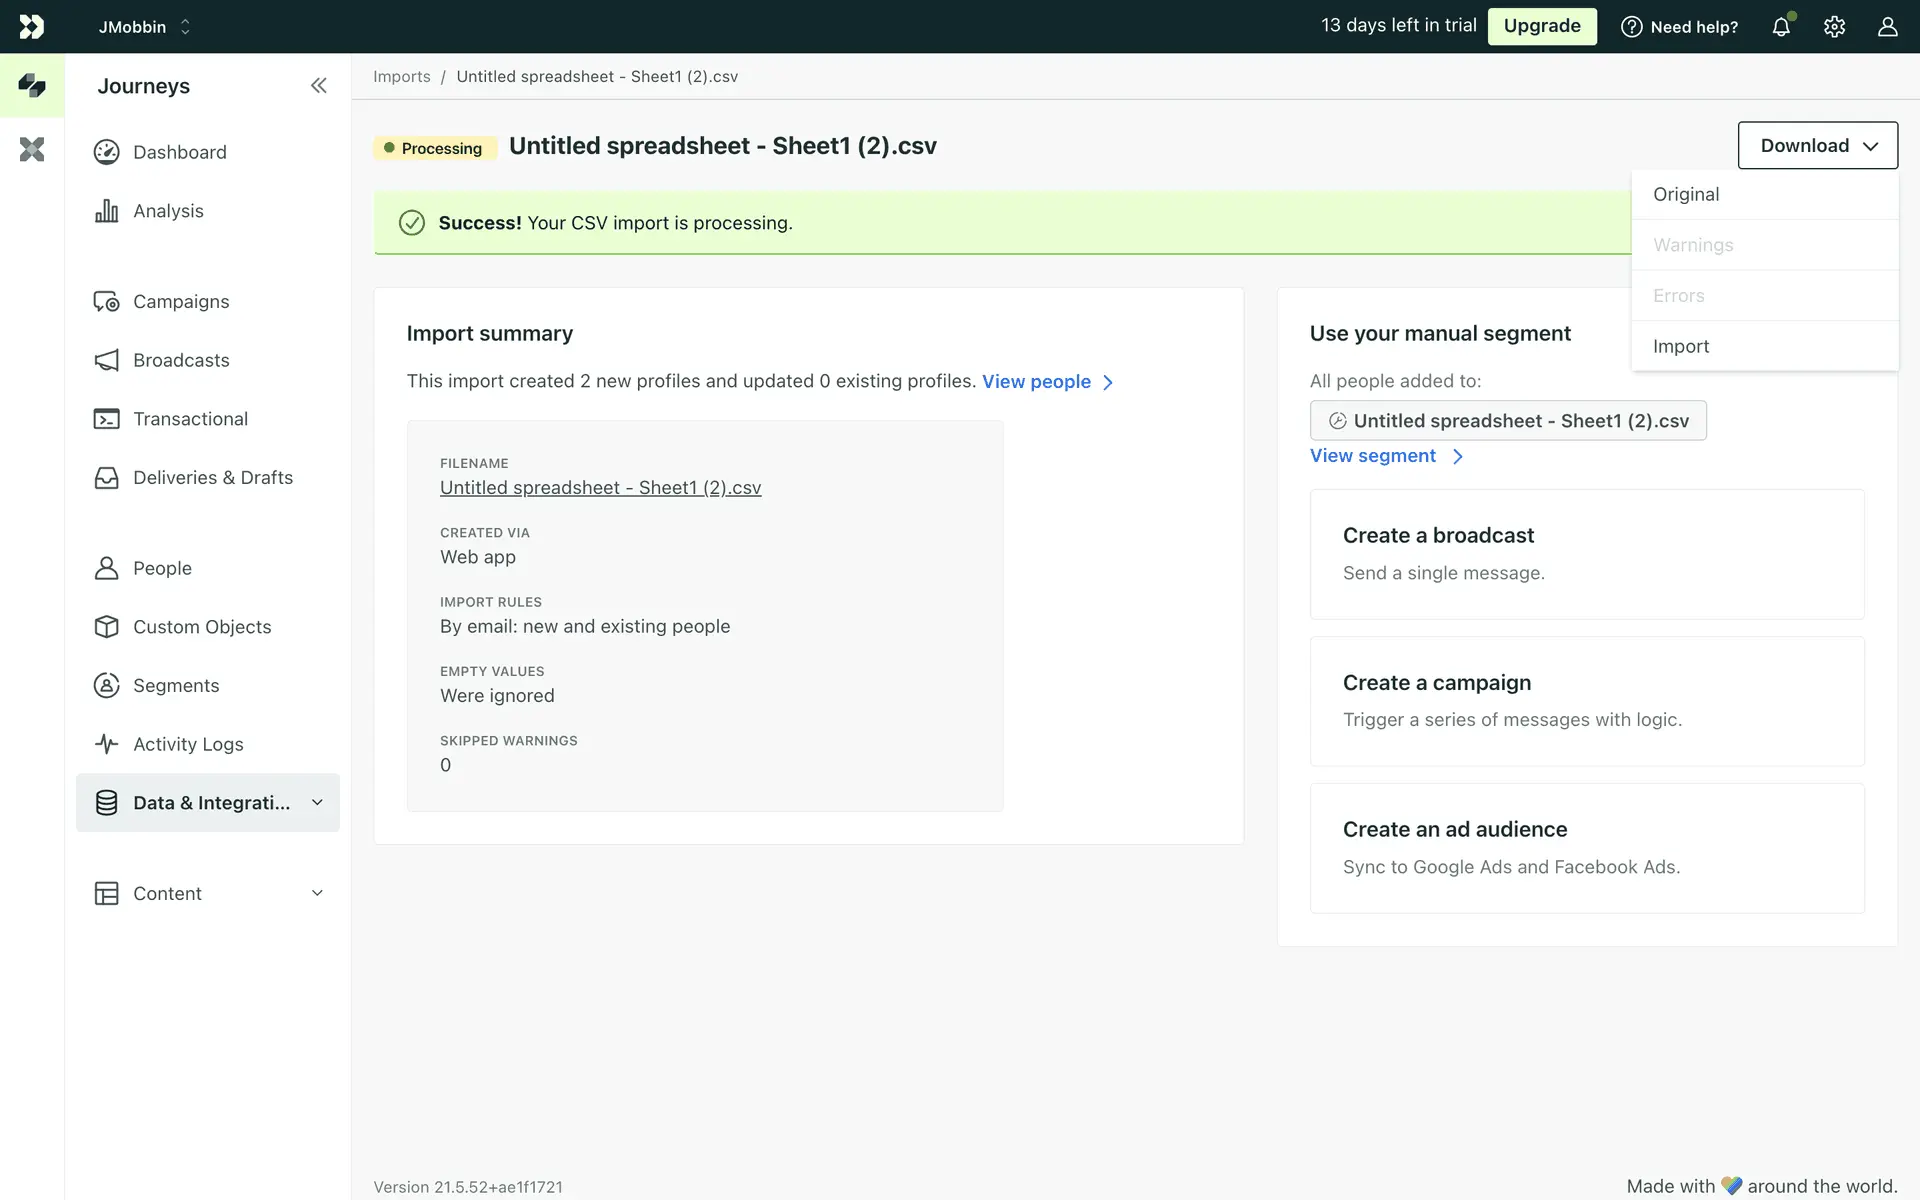Open notifications bell icon
1920x1200 pixels.
coord(1781,27)
